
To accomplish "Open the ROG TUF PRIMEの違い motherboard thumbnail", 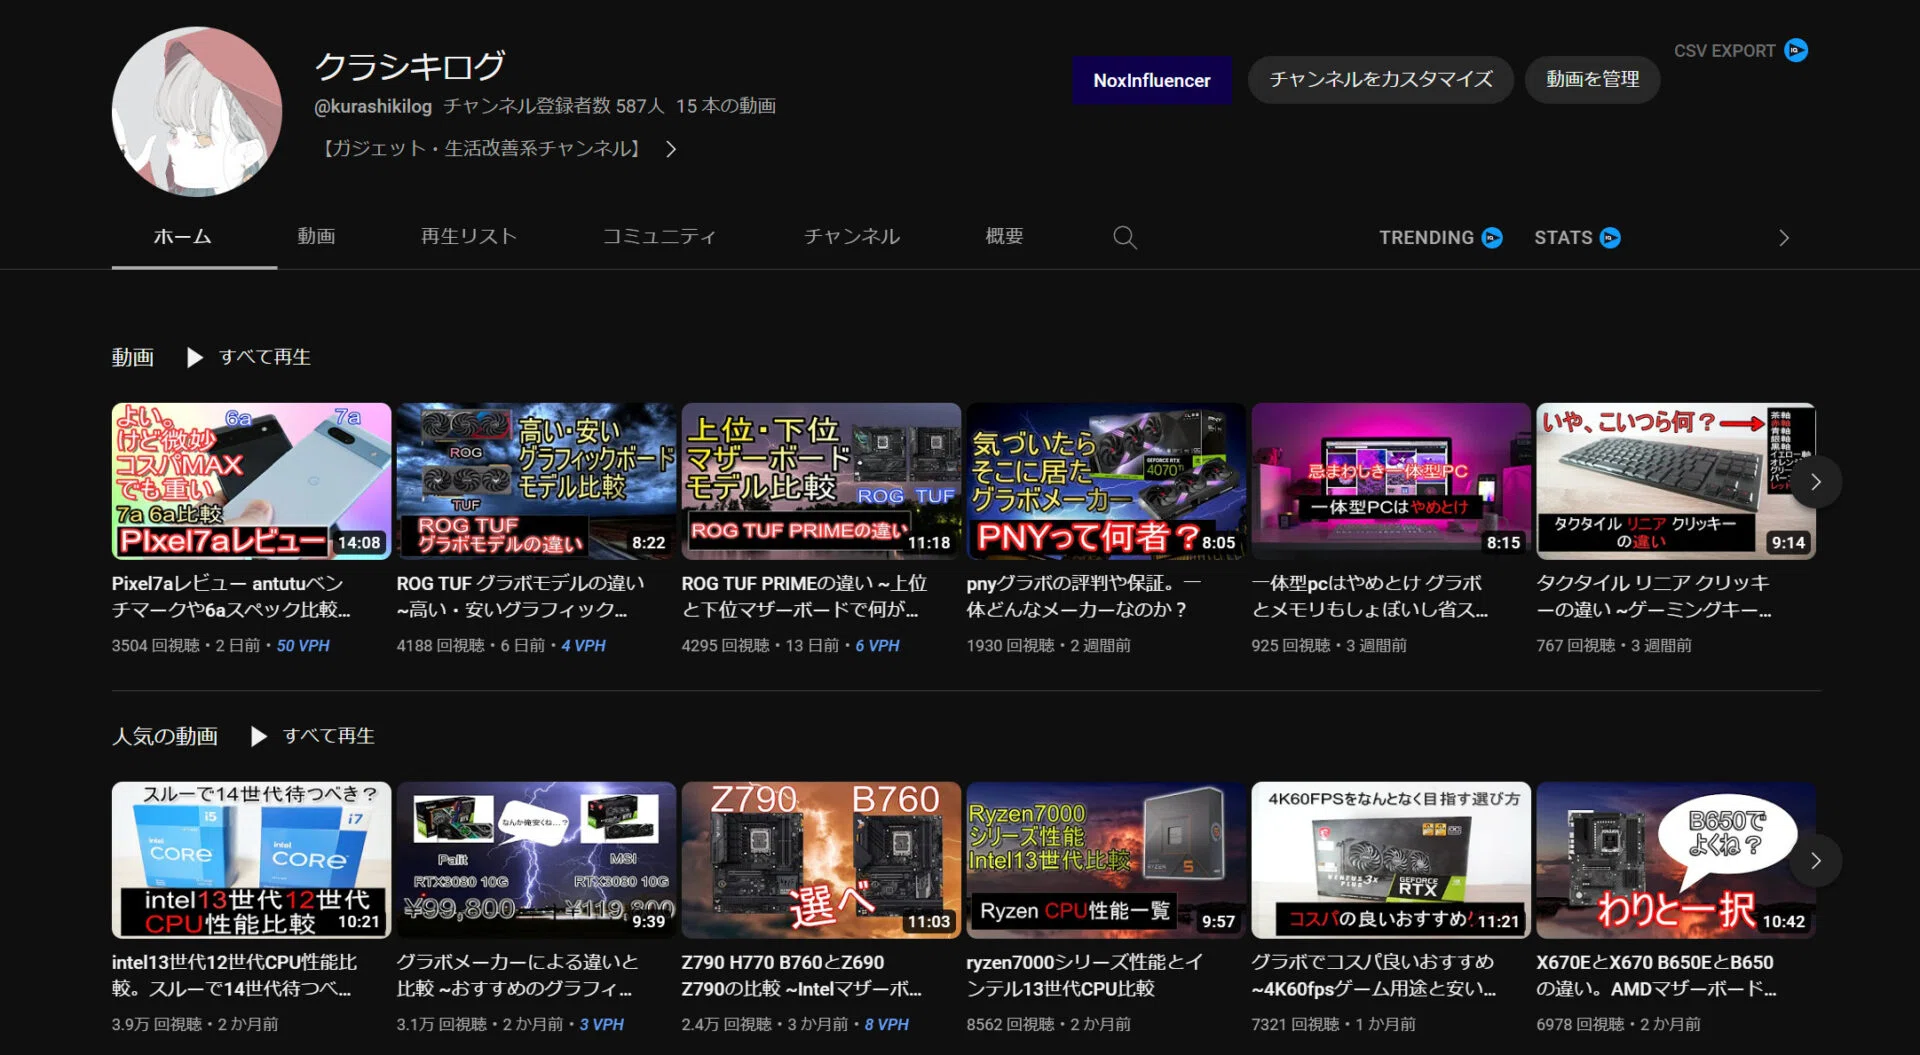I will [x=821, y=481].
